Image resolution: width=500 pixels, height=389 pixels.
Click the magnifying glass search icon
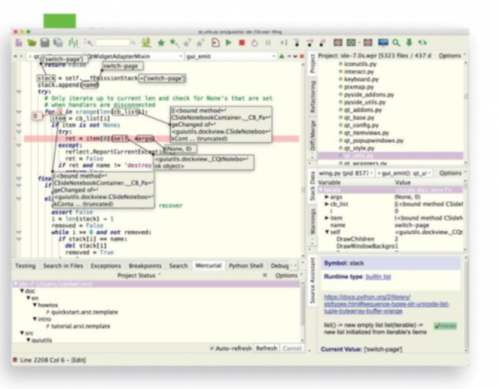396,43
